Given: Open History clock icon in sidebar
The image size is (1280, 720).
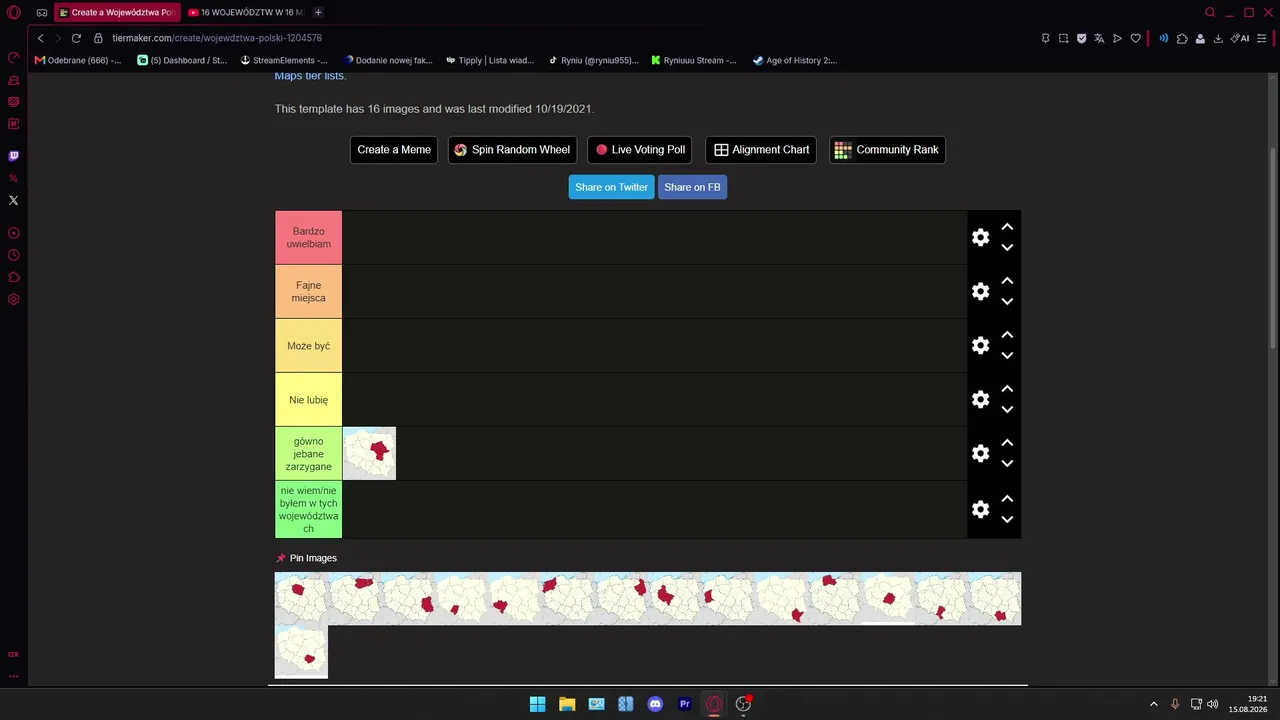Looking at the screenshot, I should coord(14,255).
